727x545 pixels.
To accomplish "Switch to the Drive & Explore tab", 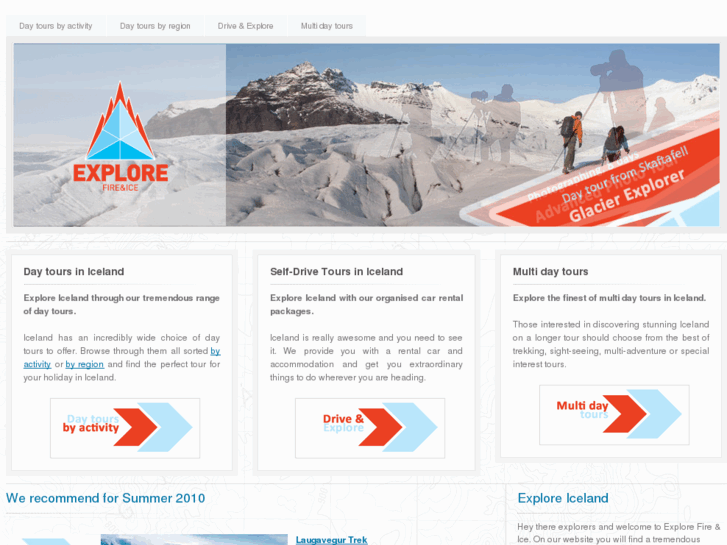I will coord(245,26).
